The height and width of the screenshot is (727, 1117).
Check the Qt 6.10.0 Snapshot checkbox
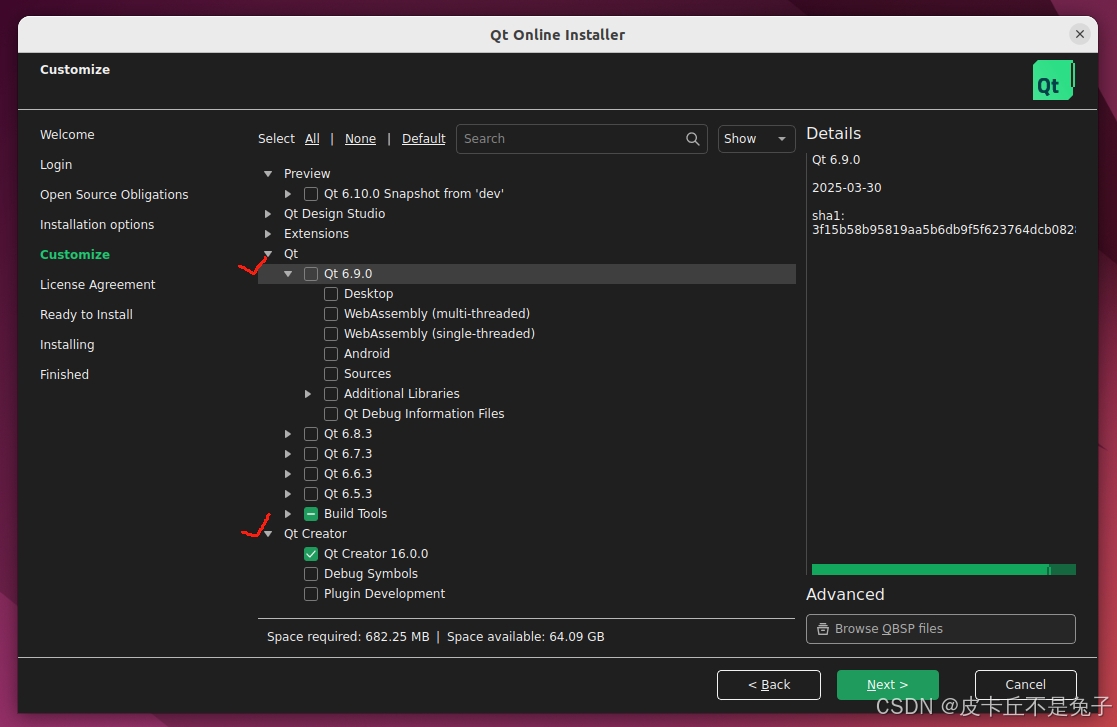click(x=311, y=194)
